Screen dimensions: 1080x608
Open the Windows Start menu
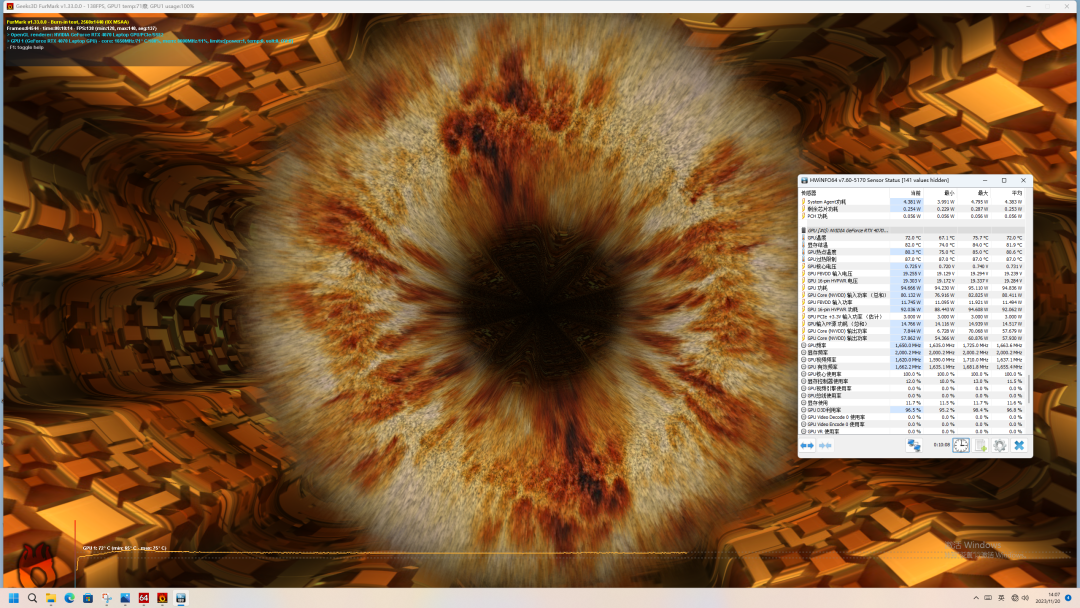pos(14,598)
